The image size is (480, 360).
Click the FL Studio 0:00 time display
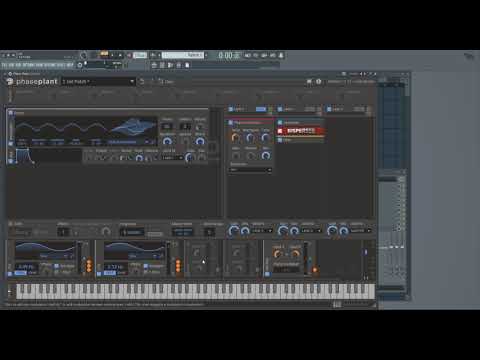click(x=229, y=55)
